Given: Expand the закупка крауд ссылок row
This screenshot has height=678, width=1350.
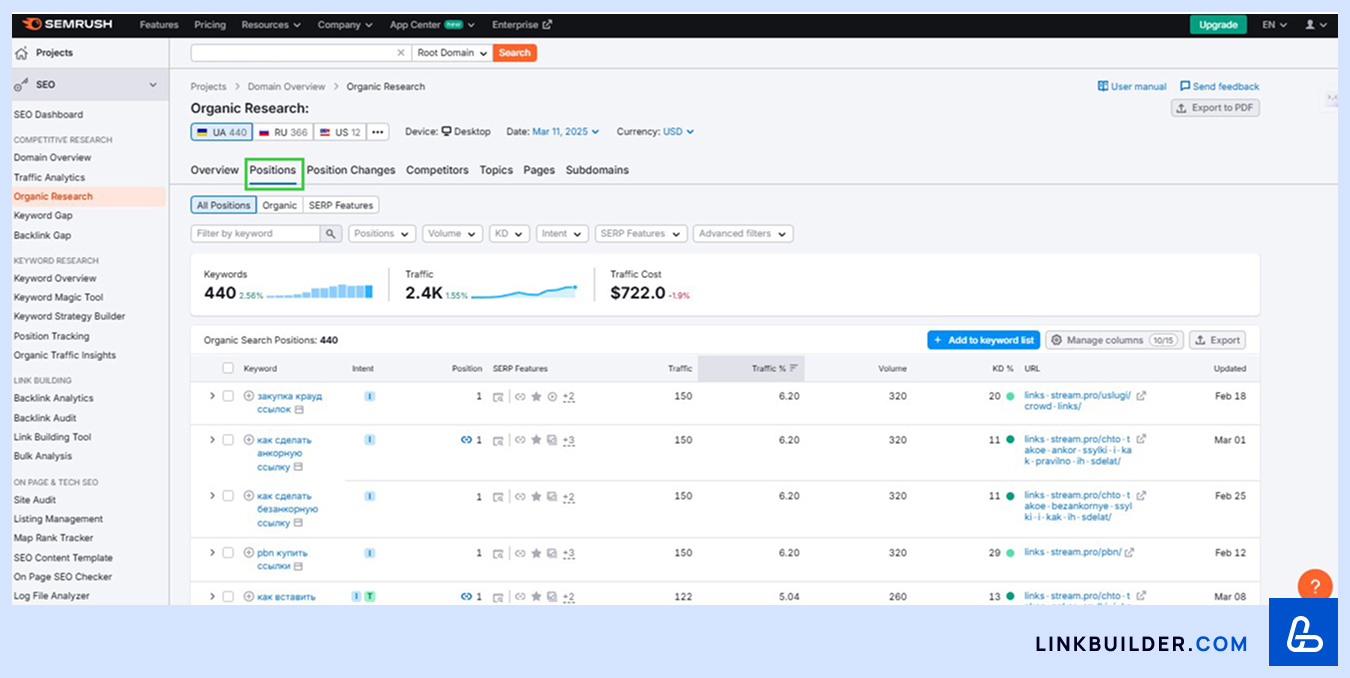Looking at the screenshot, I should 212,396.
